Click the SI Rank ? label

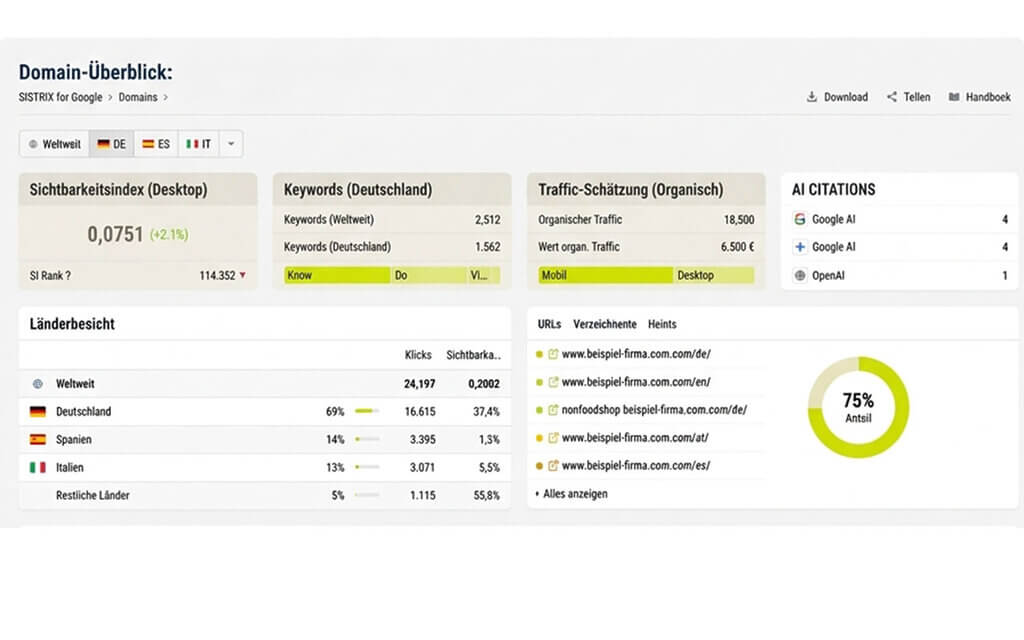[x=50, y=276]
